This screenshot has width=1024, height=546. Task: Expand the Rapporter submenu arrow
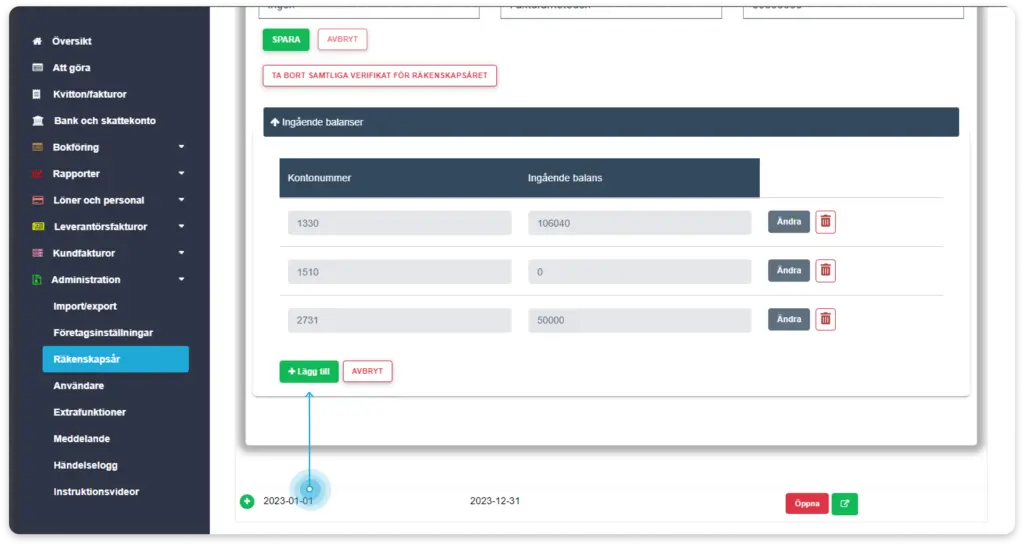point(182,174)
